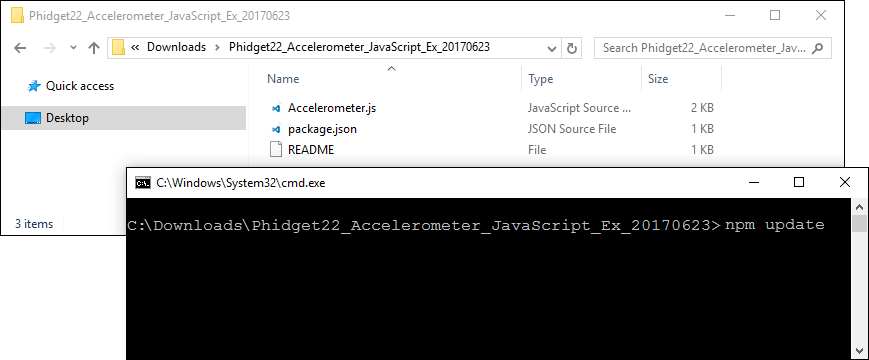Viewport: 869px width, 360px height.
Task: Select the package.json file
Action: pyautogui.click(x=322, y=129)
